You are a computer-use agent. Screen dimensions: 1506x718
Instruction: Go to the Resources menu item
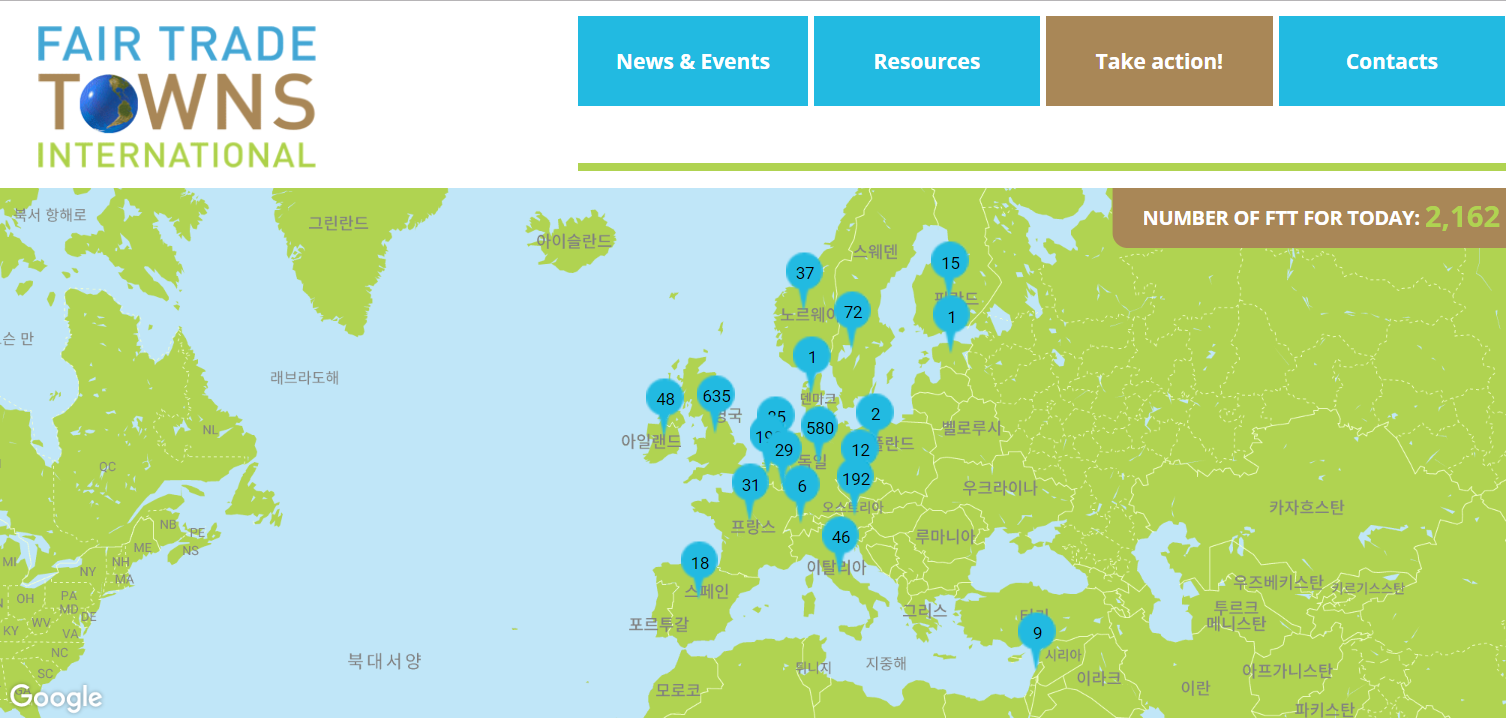926,61
